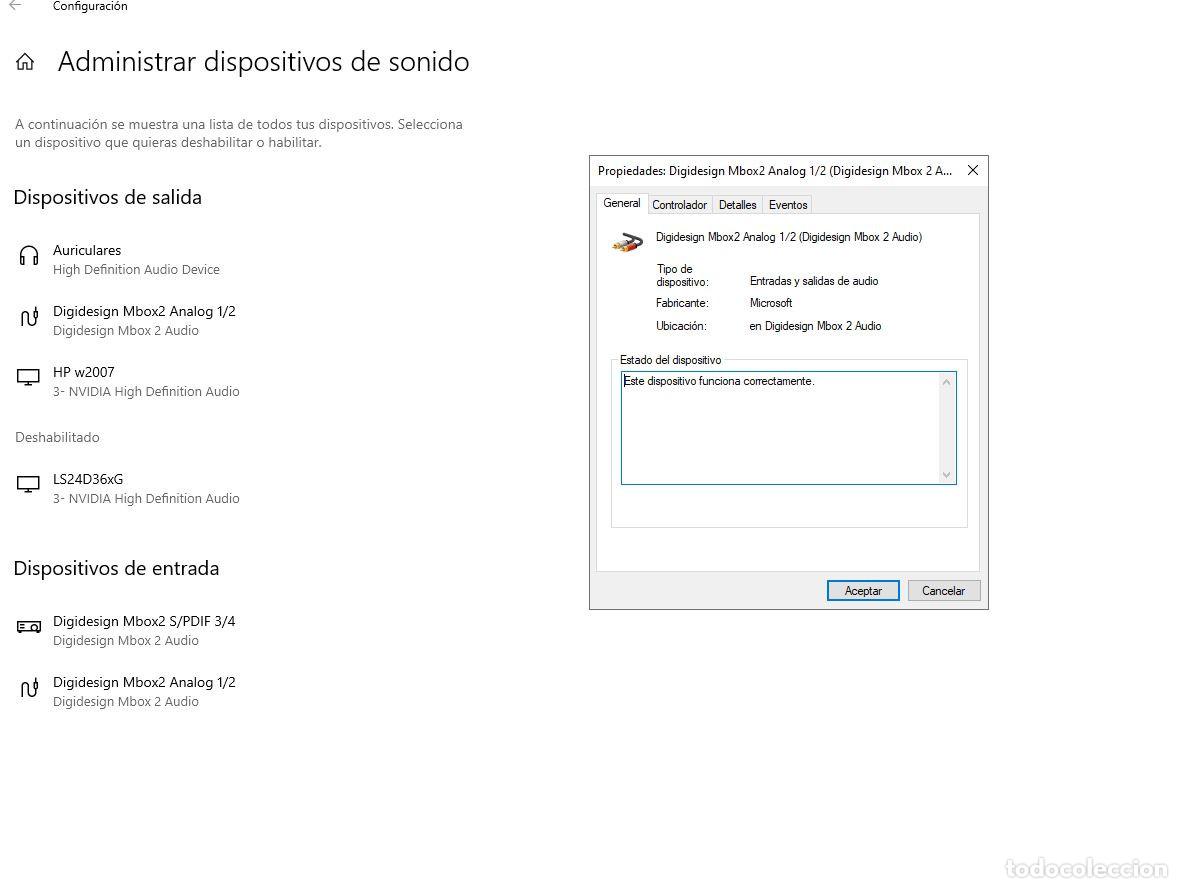Click the Propiedades dialog title bar text
Viewport: 1182px width, 888px height.
coord(774,171)
